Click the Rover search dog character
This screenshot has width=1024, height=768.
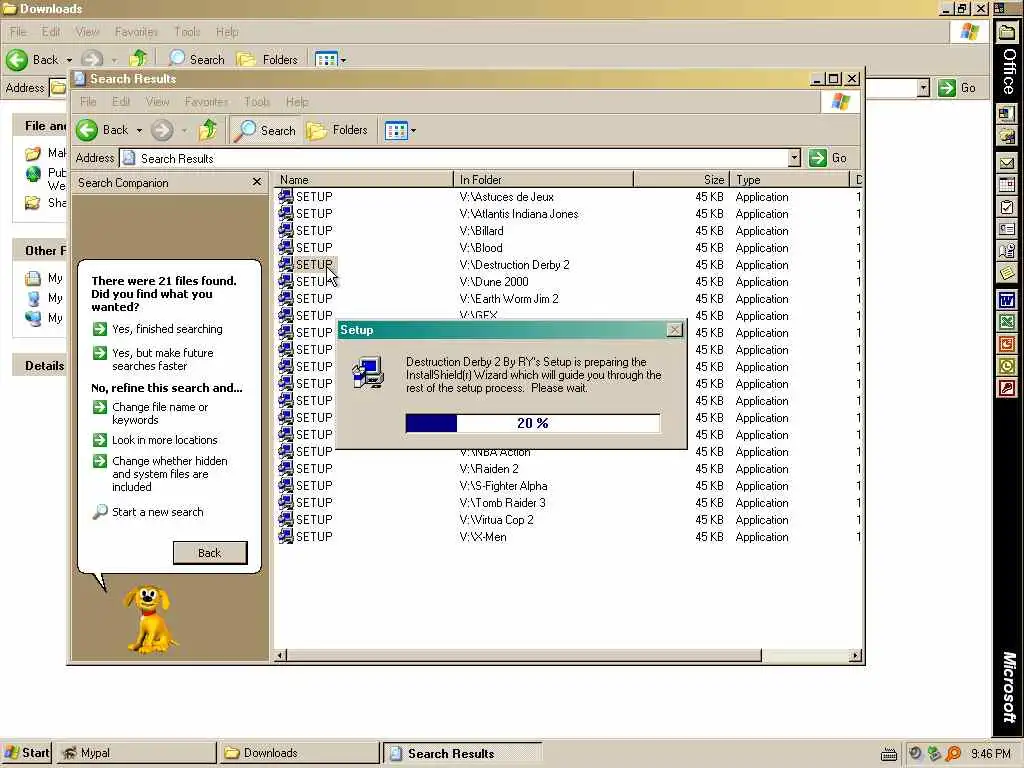[x=150, y=620]
